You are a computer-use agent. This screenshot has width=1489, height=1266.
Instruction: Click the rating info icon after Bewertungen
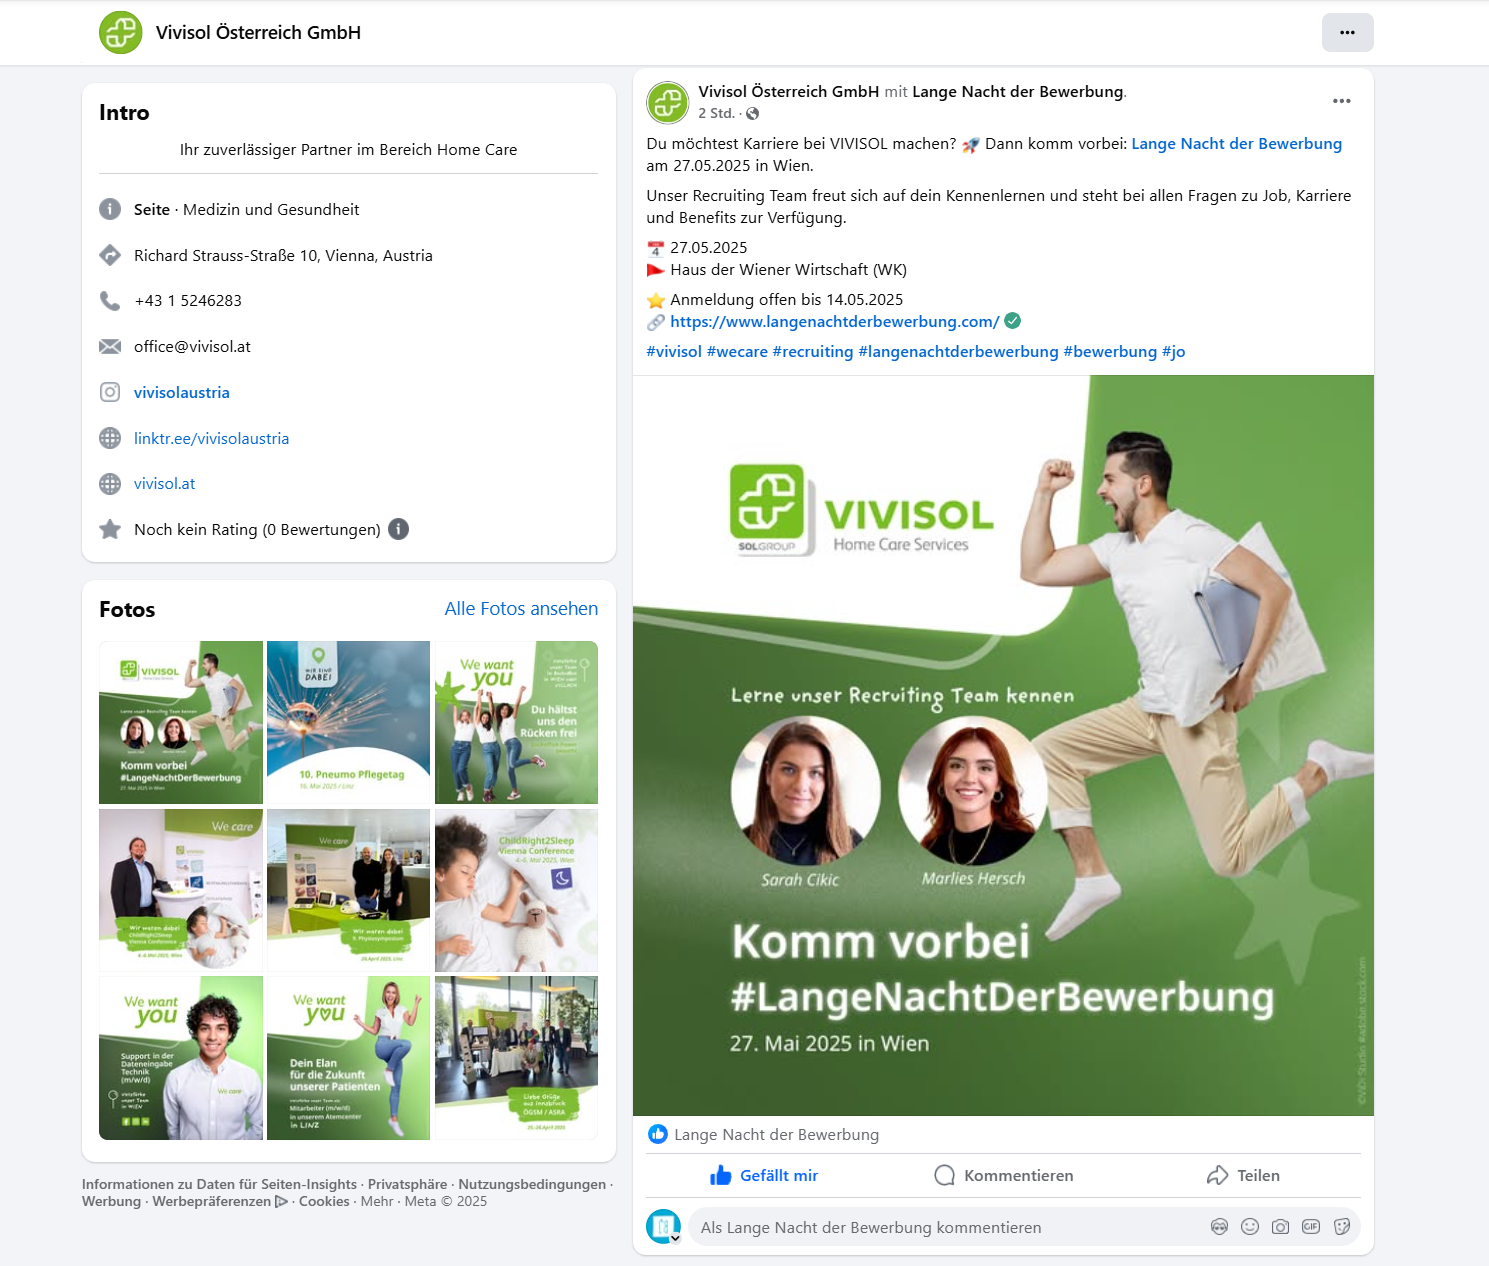pyautogui.click(x=398, y=529)
